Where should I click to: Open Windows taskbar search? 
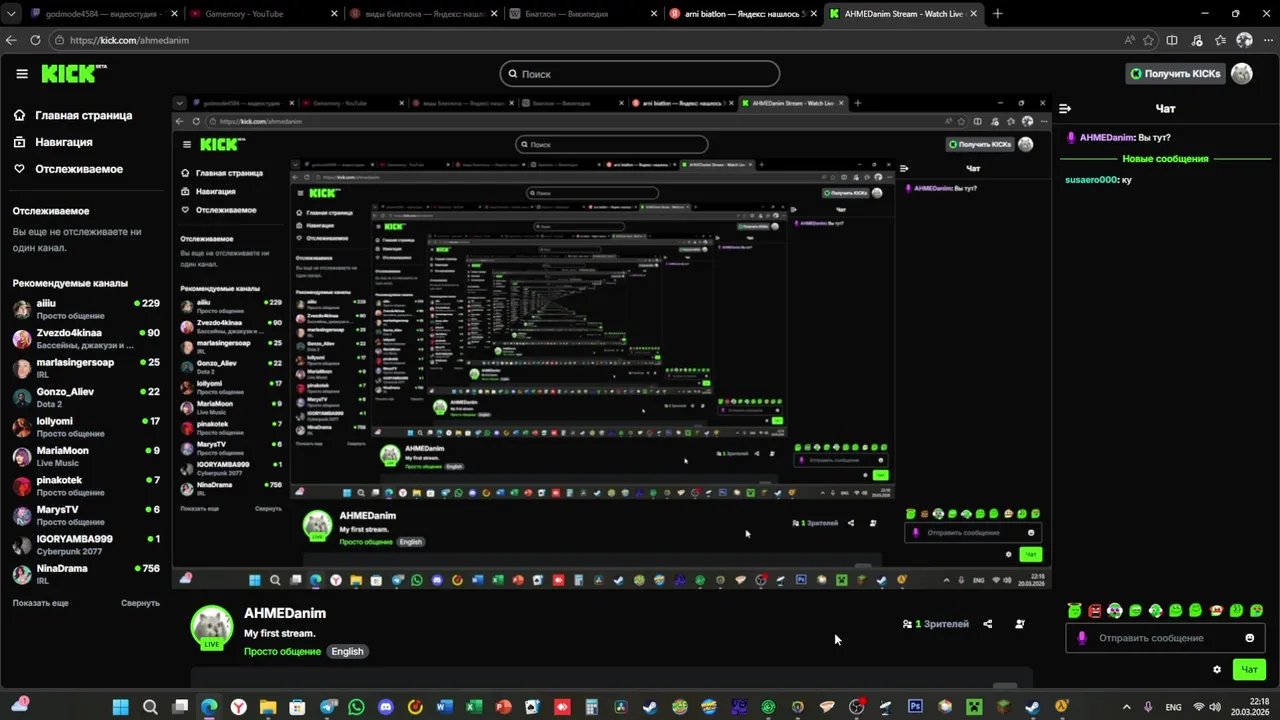(150, 707)
